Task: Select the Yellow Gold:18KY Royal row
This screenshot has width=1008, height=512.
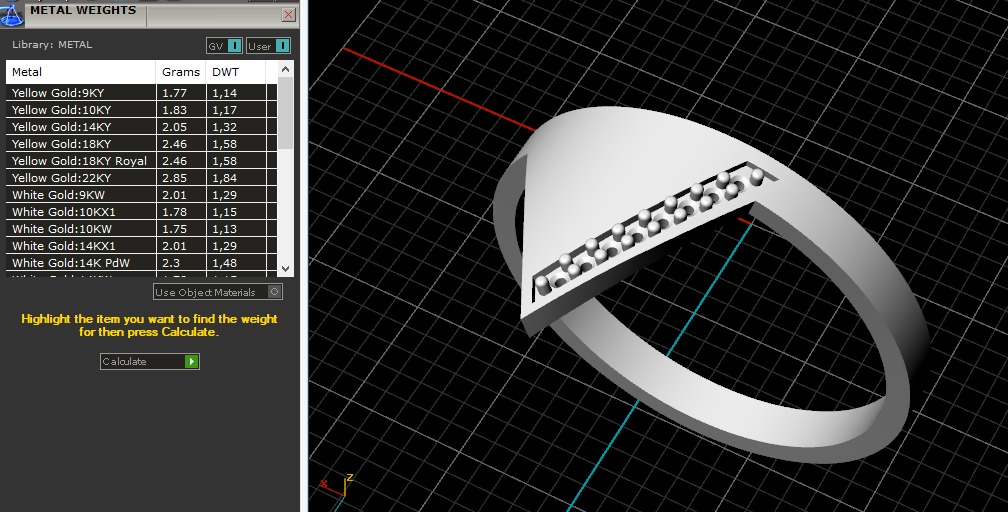Action: (x=141, y=161)
